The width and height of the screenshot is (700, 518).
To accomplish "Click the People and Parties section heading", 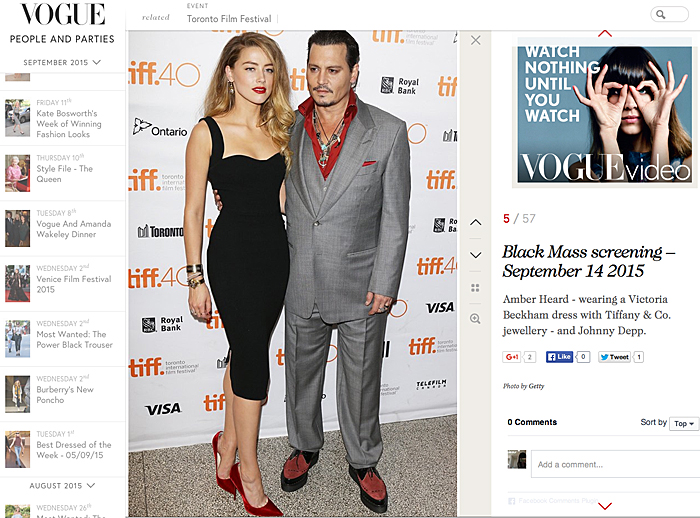I will tap(62, 39).
